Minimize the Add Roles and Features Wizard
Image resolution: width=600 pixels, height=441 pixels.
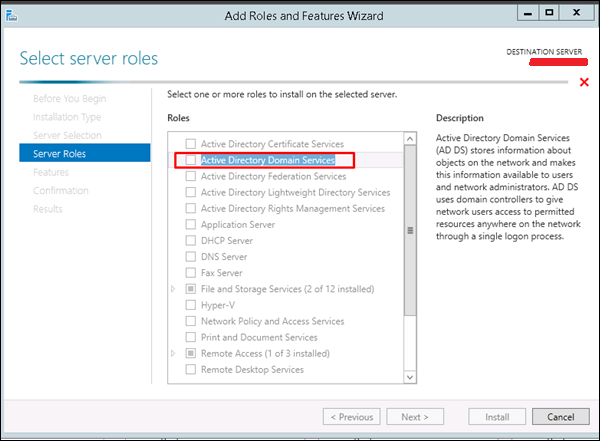click(x=528, y=13)
